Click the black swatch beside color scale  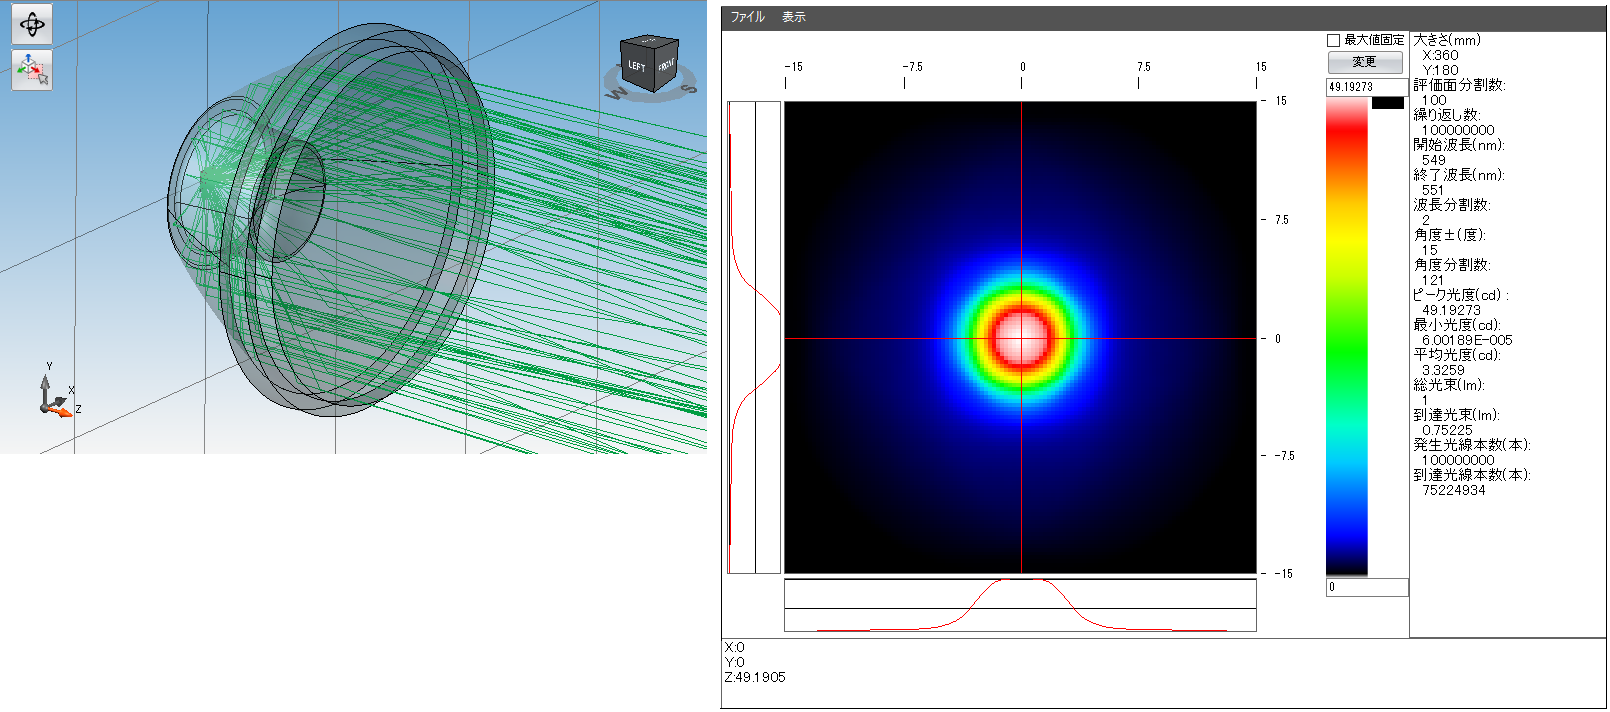pyautogui.click(x=1388, y=103)
